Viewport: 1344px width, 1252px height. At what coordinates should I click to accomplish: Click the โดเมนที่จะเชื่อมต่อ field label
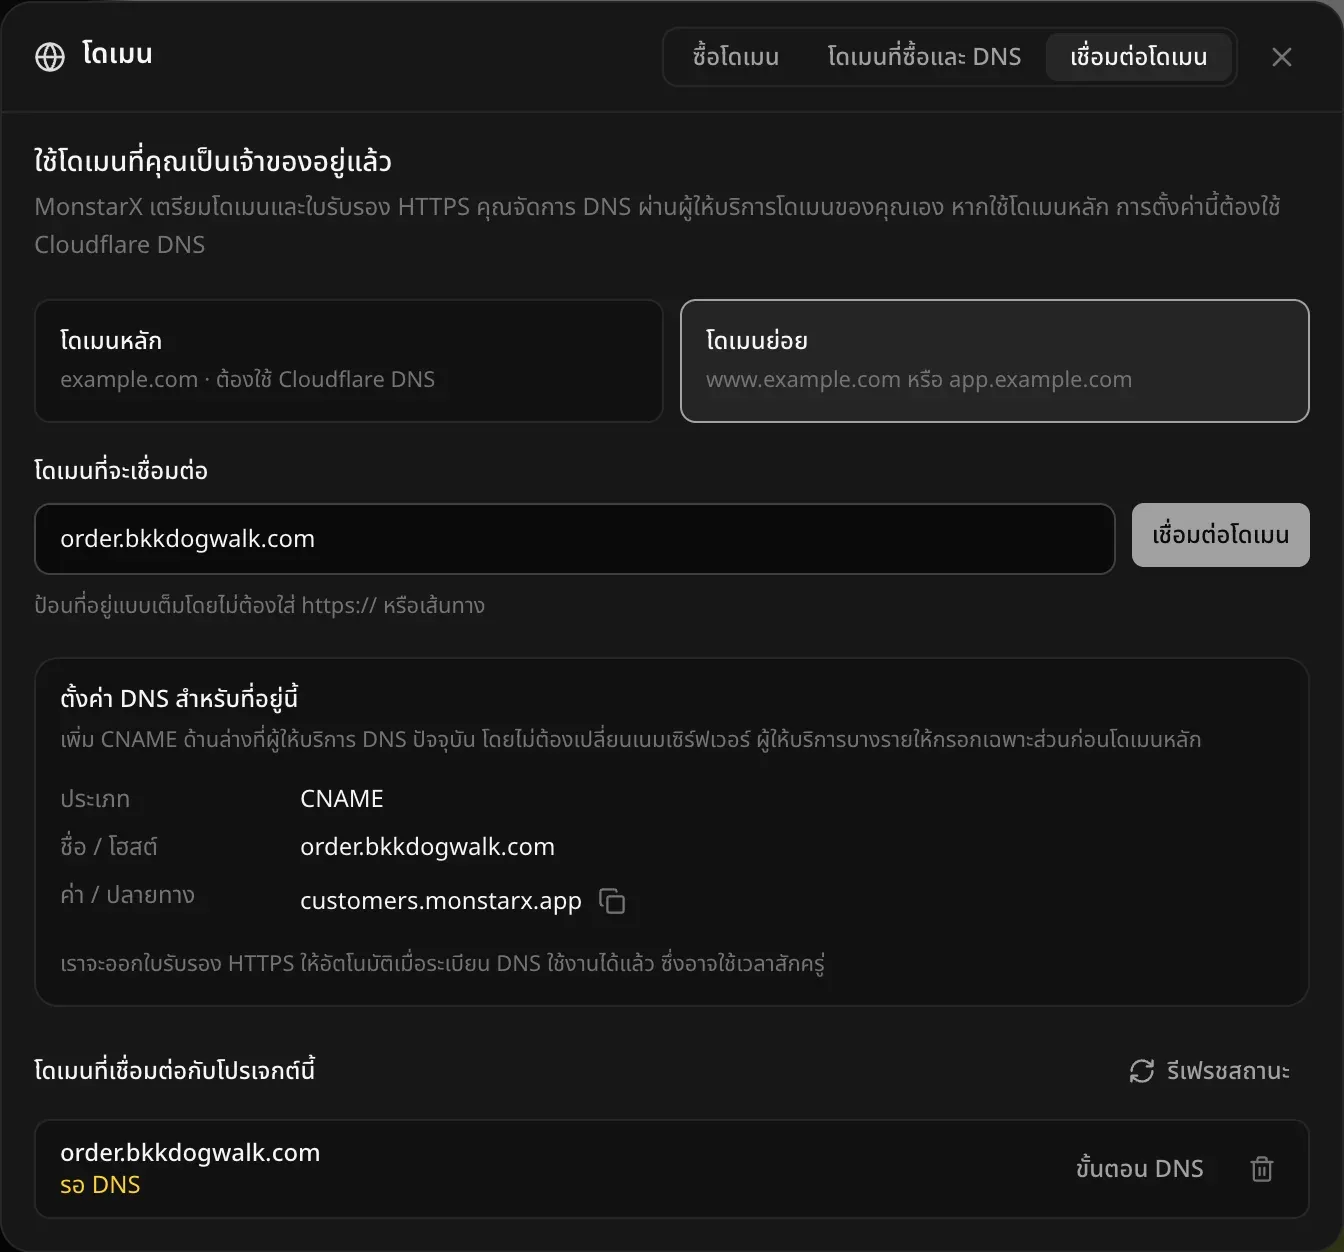pyautogui.click(x=121, y=470)
